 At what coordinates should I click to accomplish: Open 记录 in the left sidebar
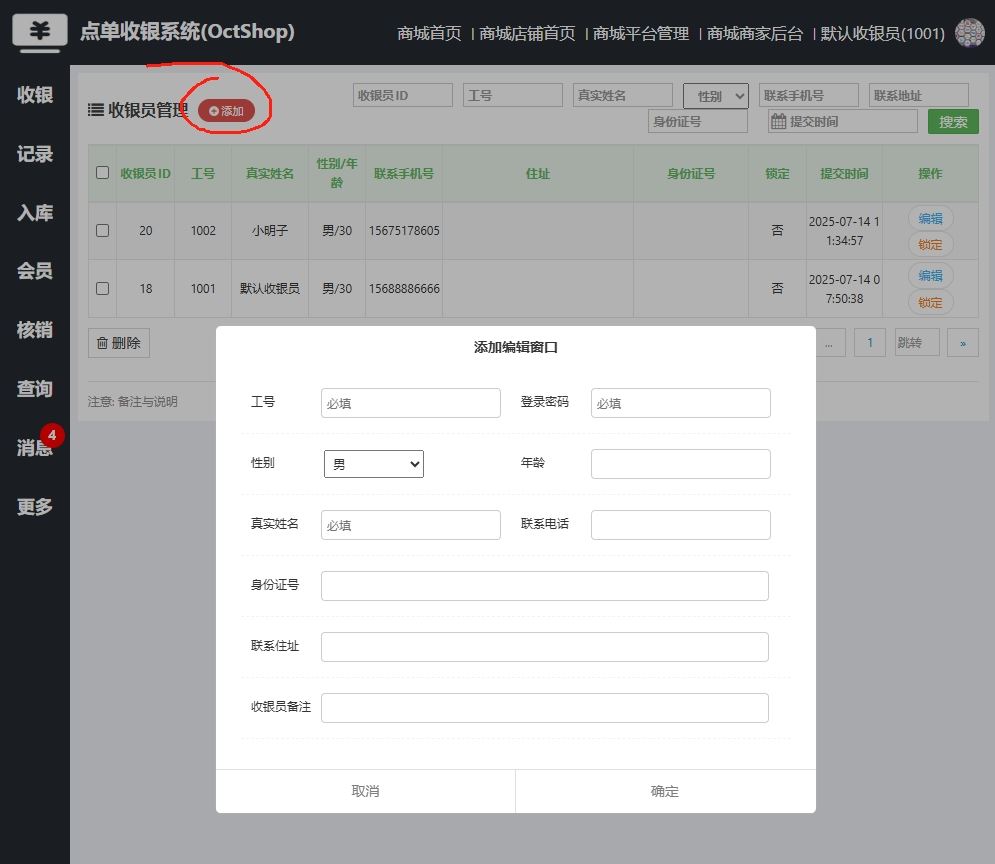point(35,154)
